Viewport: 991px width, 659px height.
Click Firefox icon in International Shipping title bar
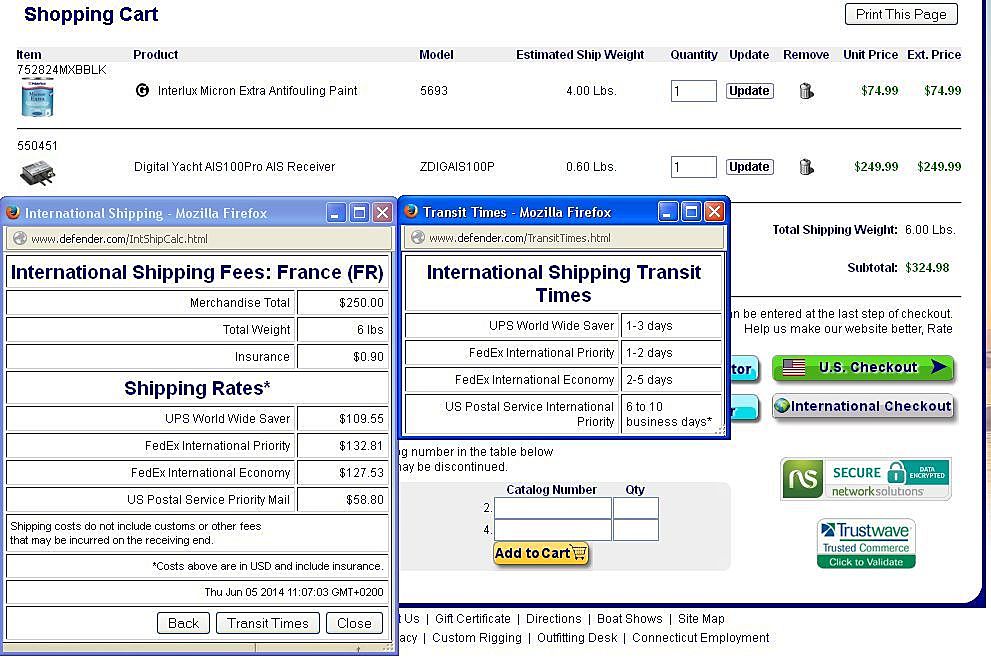pos(13,213)
